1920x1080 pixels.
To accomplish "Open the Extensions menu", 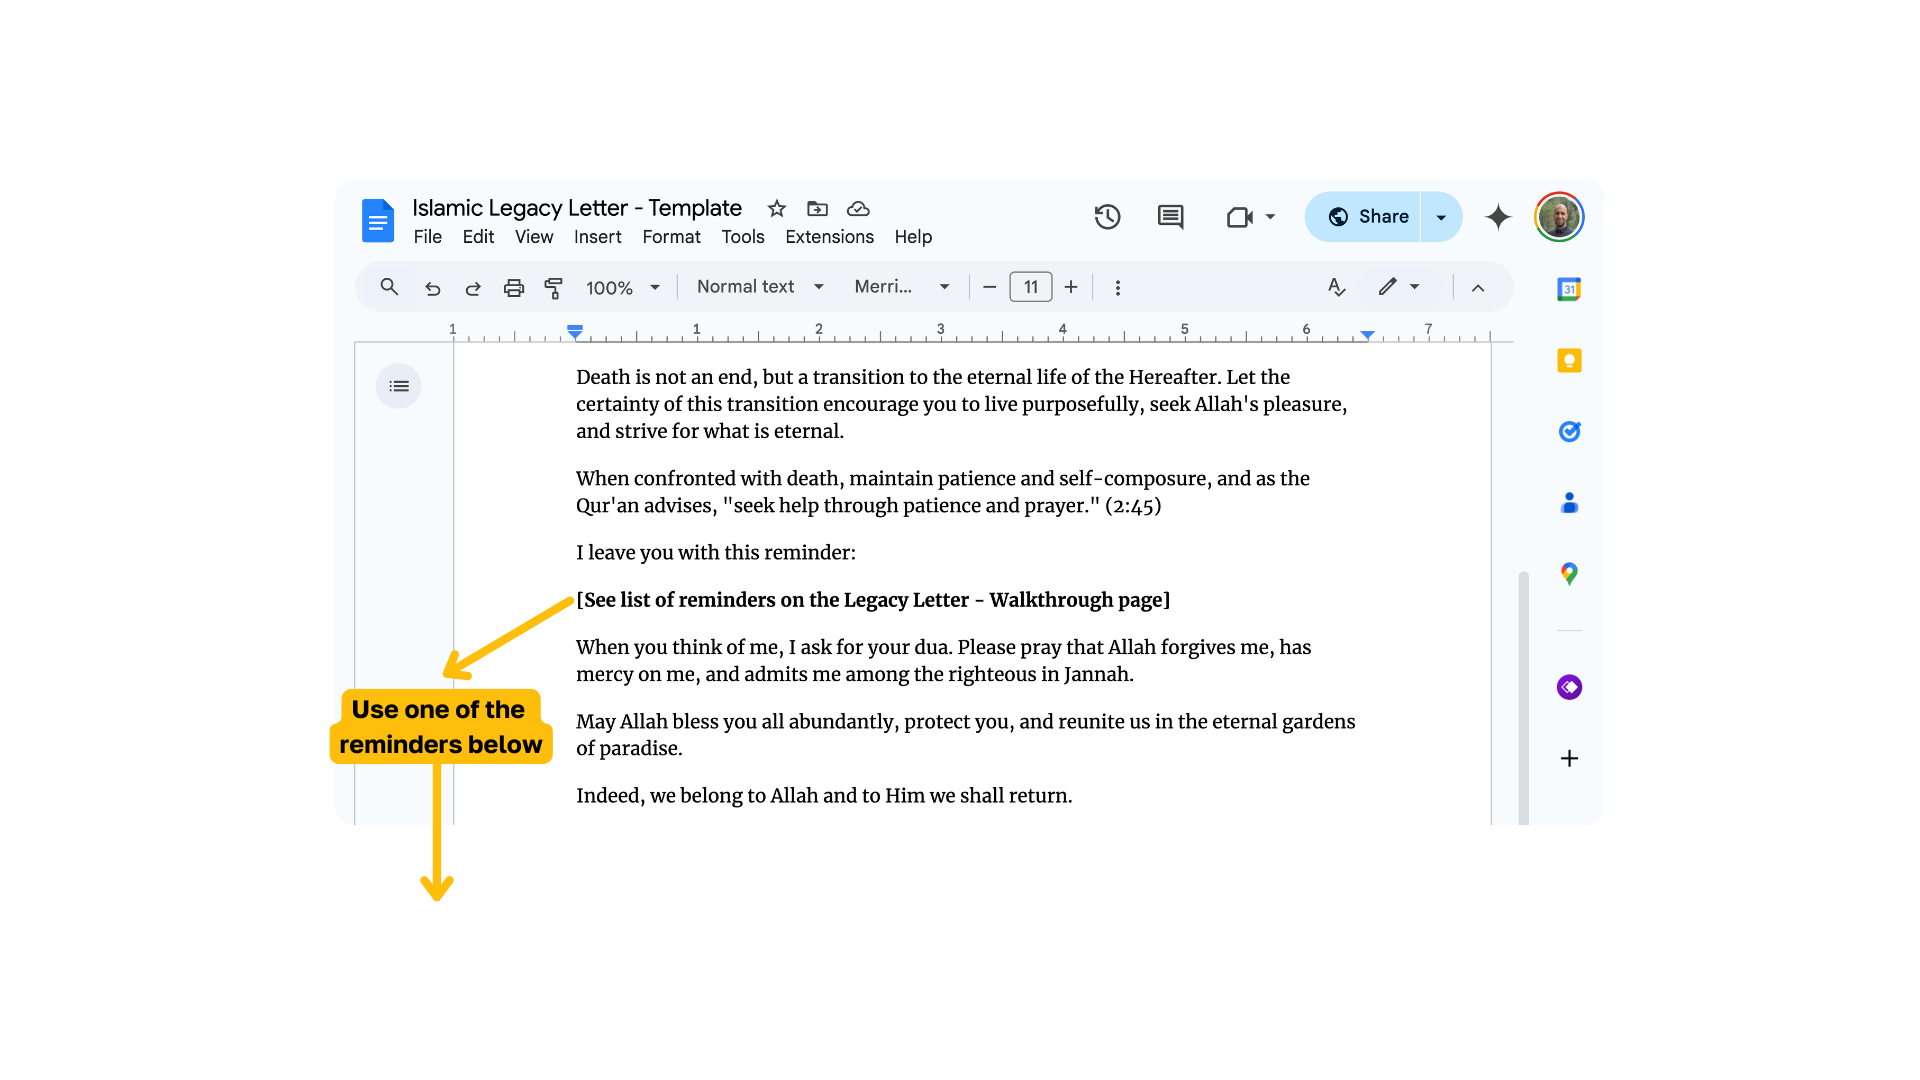I will (829, 237).
